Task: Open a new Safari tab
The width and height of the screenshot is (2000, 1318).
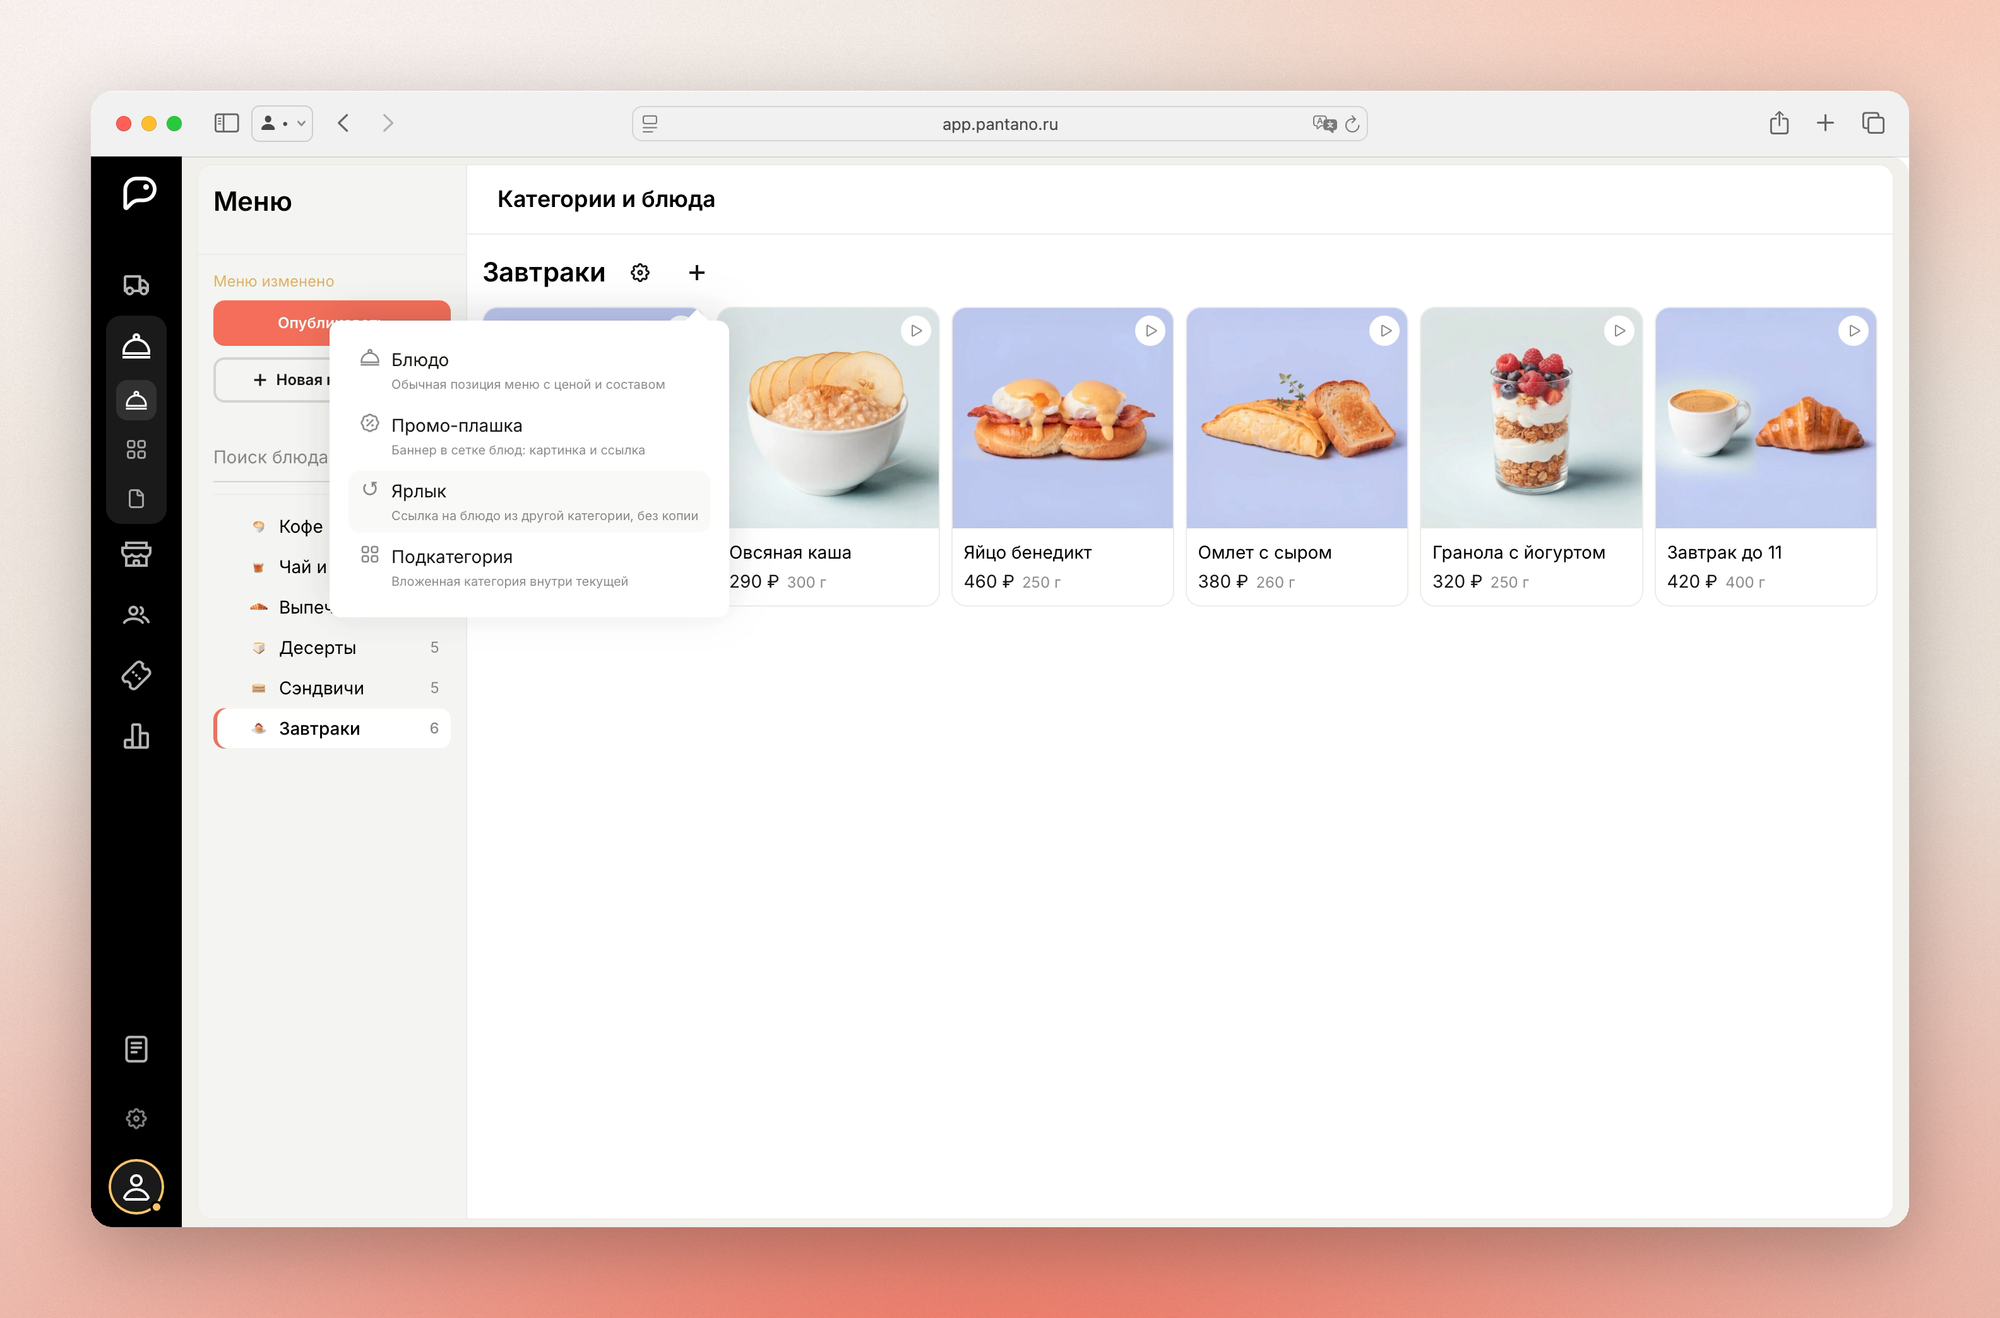Action: coord(1825,123)
